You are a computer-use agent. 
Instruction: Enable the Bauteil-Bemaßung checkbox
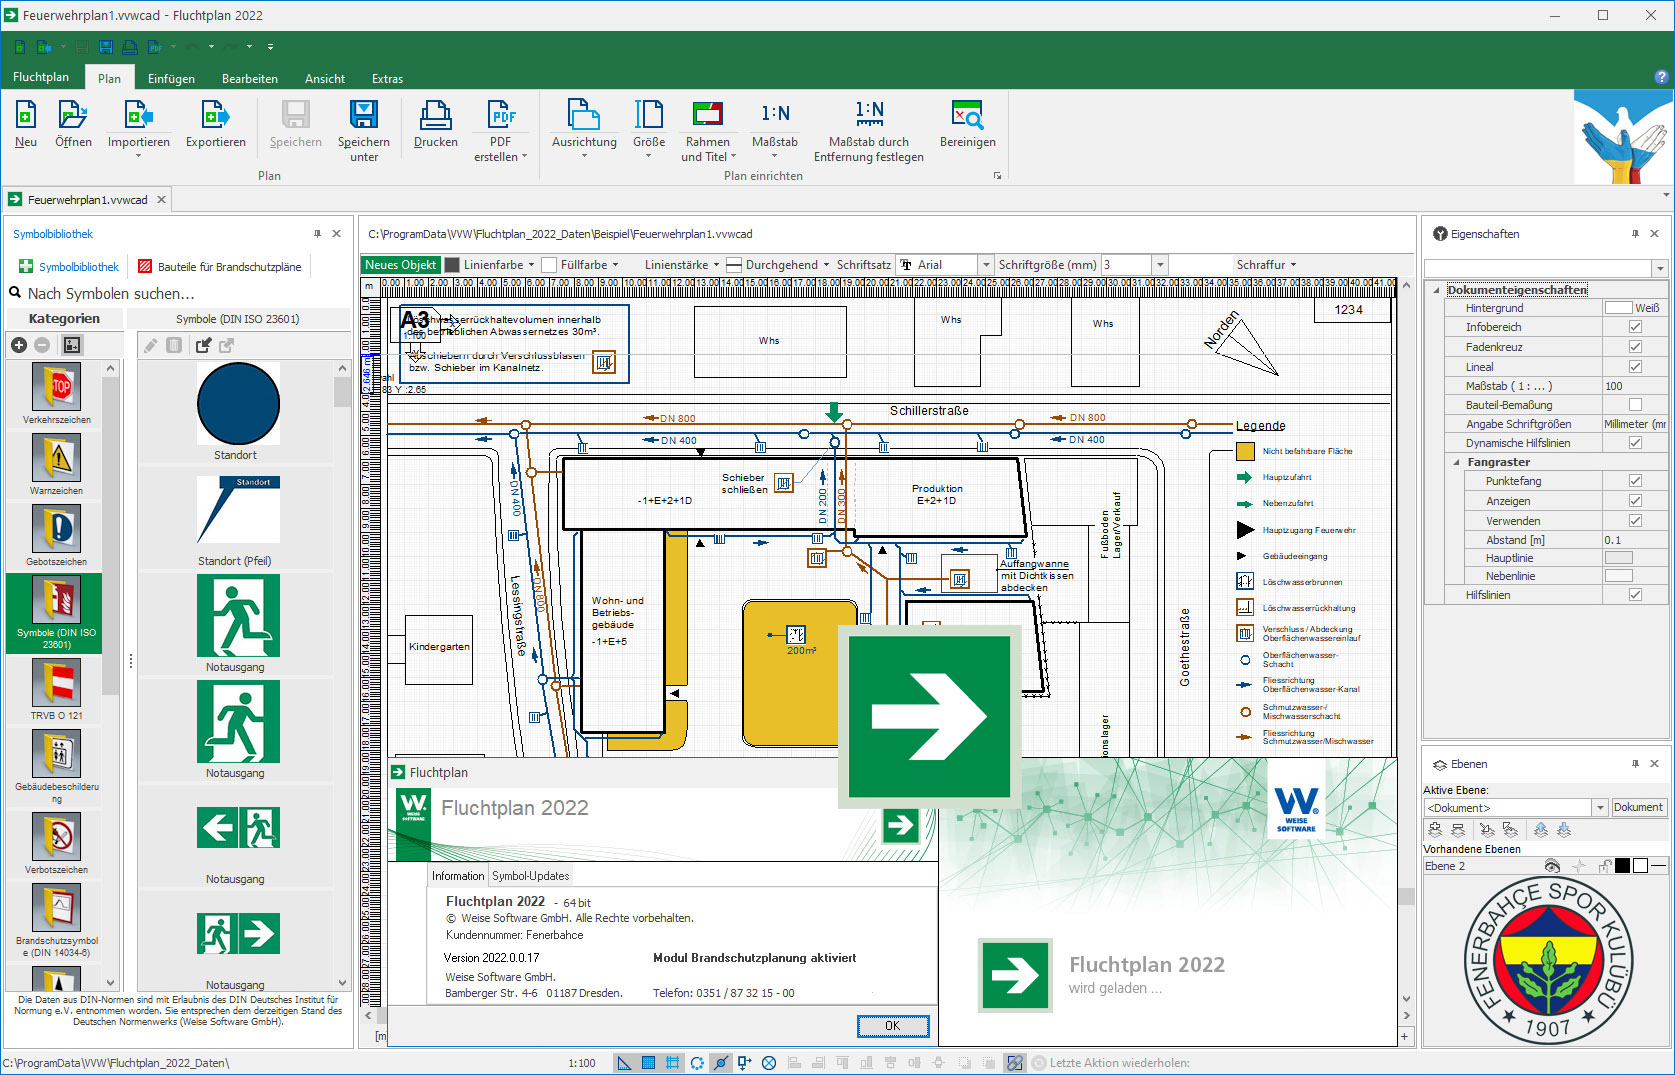(x=1635, y=405)
